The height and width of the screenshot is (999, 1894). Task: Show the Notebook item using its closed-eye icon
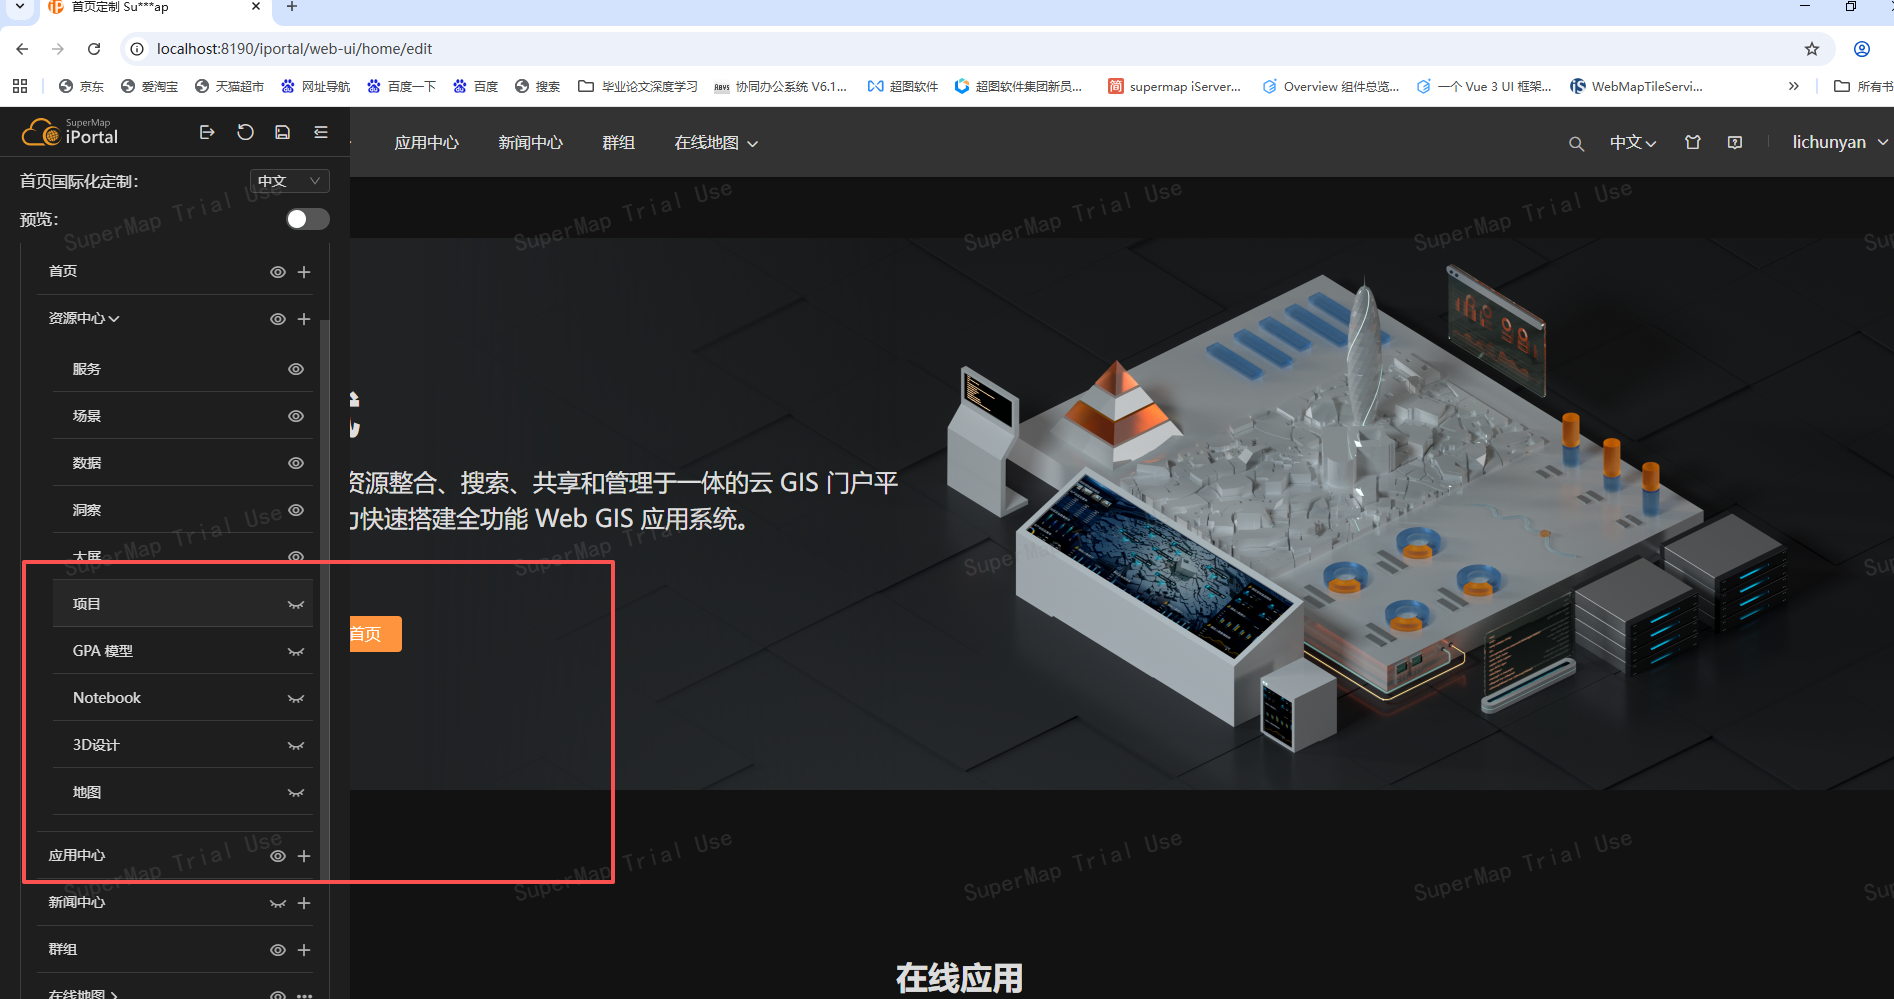296,699
